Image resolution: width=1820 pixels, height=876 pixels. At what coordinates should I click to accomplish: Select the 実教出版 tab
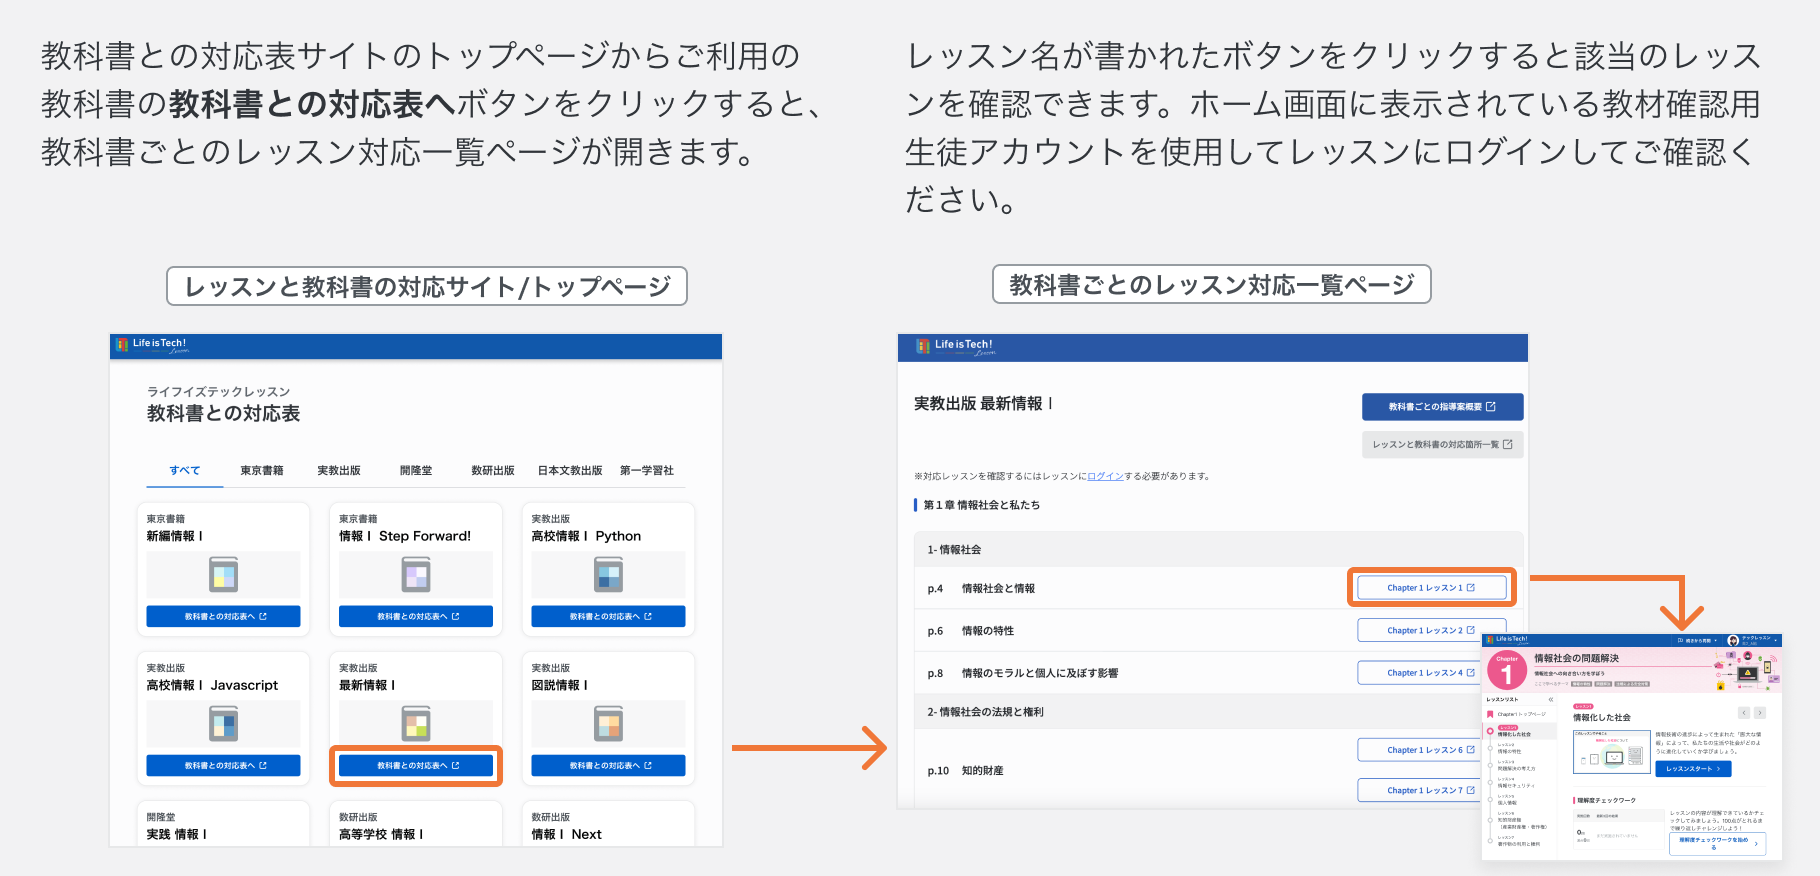(339, 470)
